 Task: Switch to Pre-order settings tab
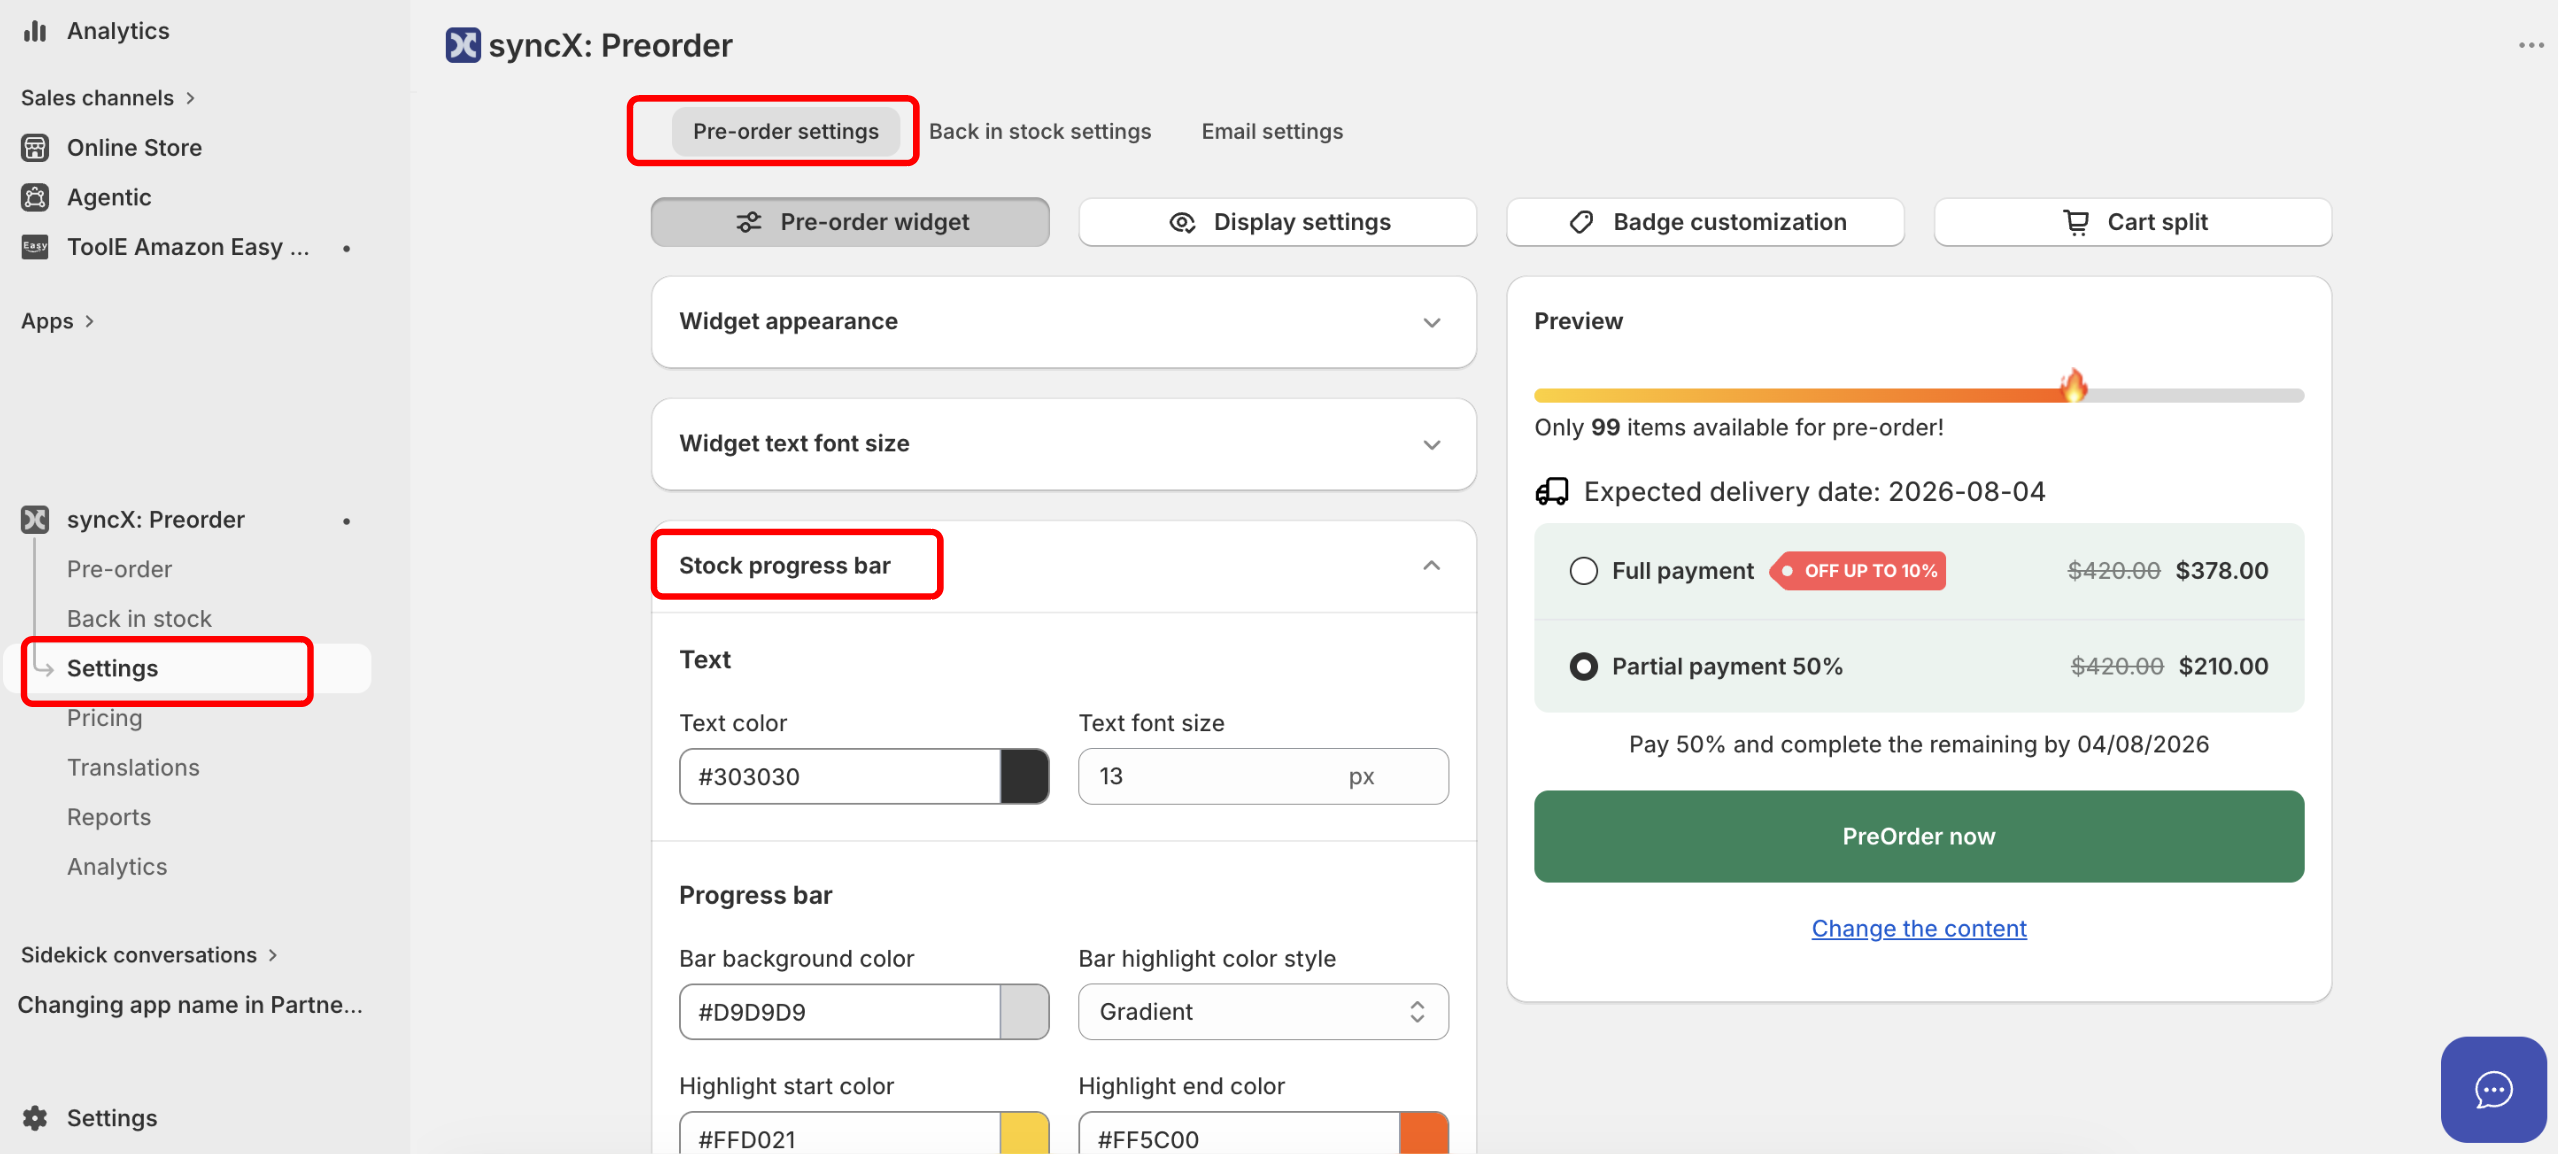pos(786,132)
